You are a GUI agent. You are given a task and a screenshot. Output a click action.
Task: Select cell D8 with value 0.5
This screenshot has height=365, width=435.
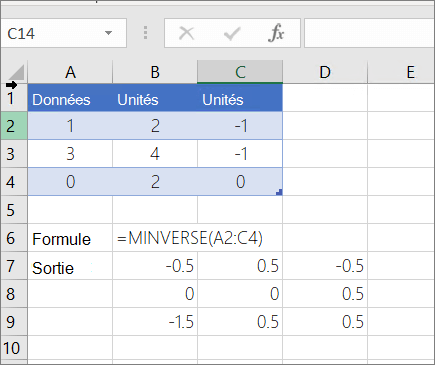[325, 294]
